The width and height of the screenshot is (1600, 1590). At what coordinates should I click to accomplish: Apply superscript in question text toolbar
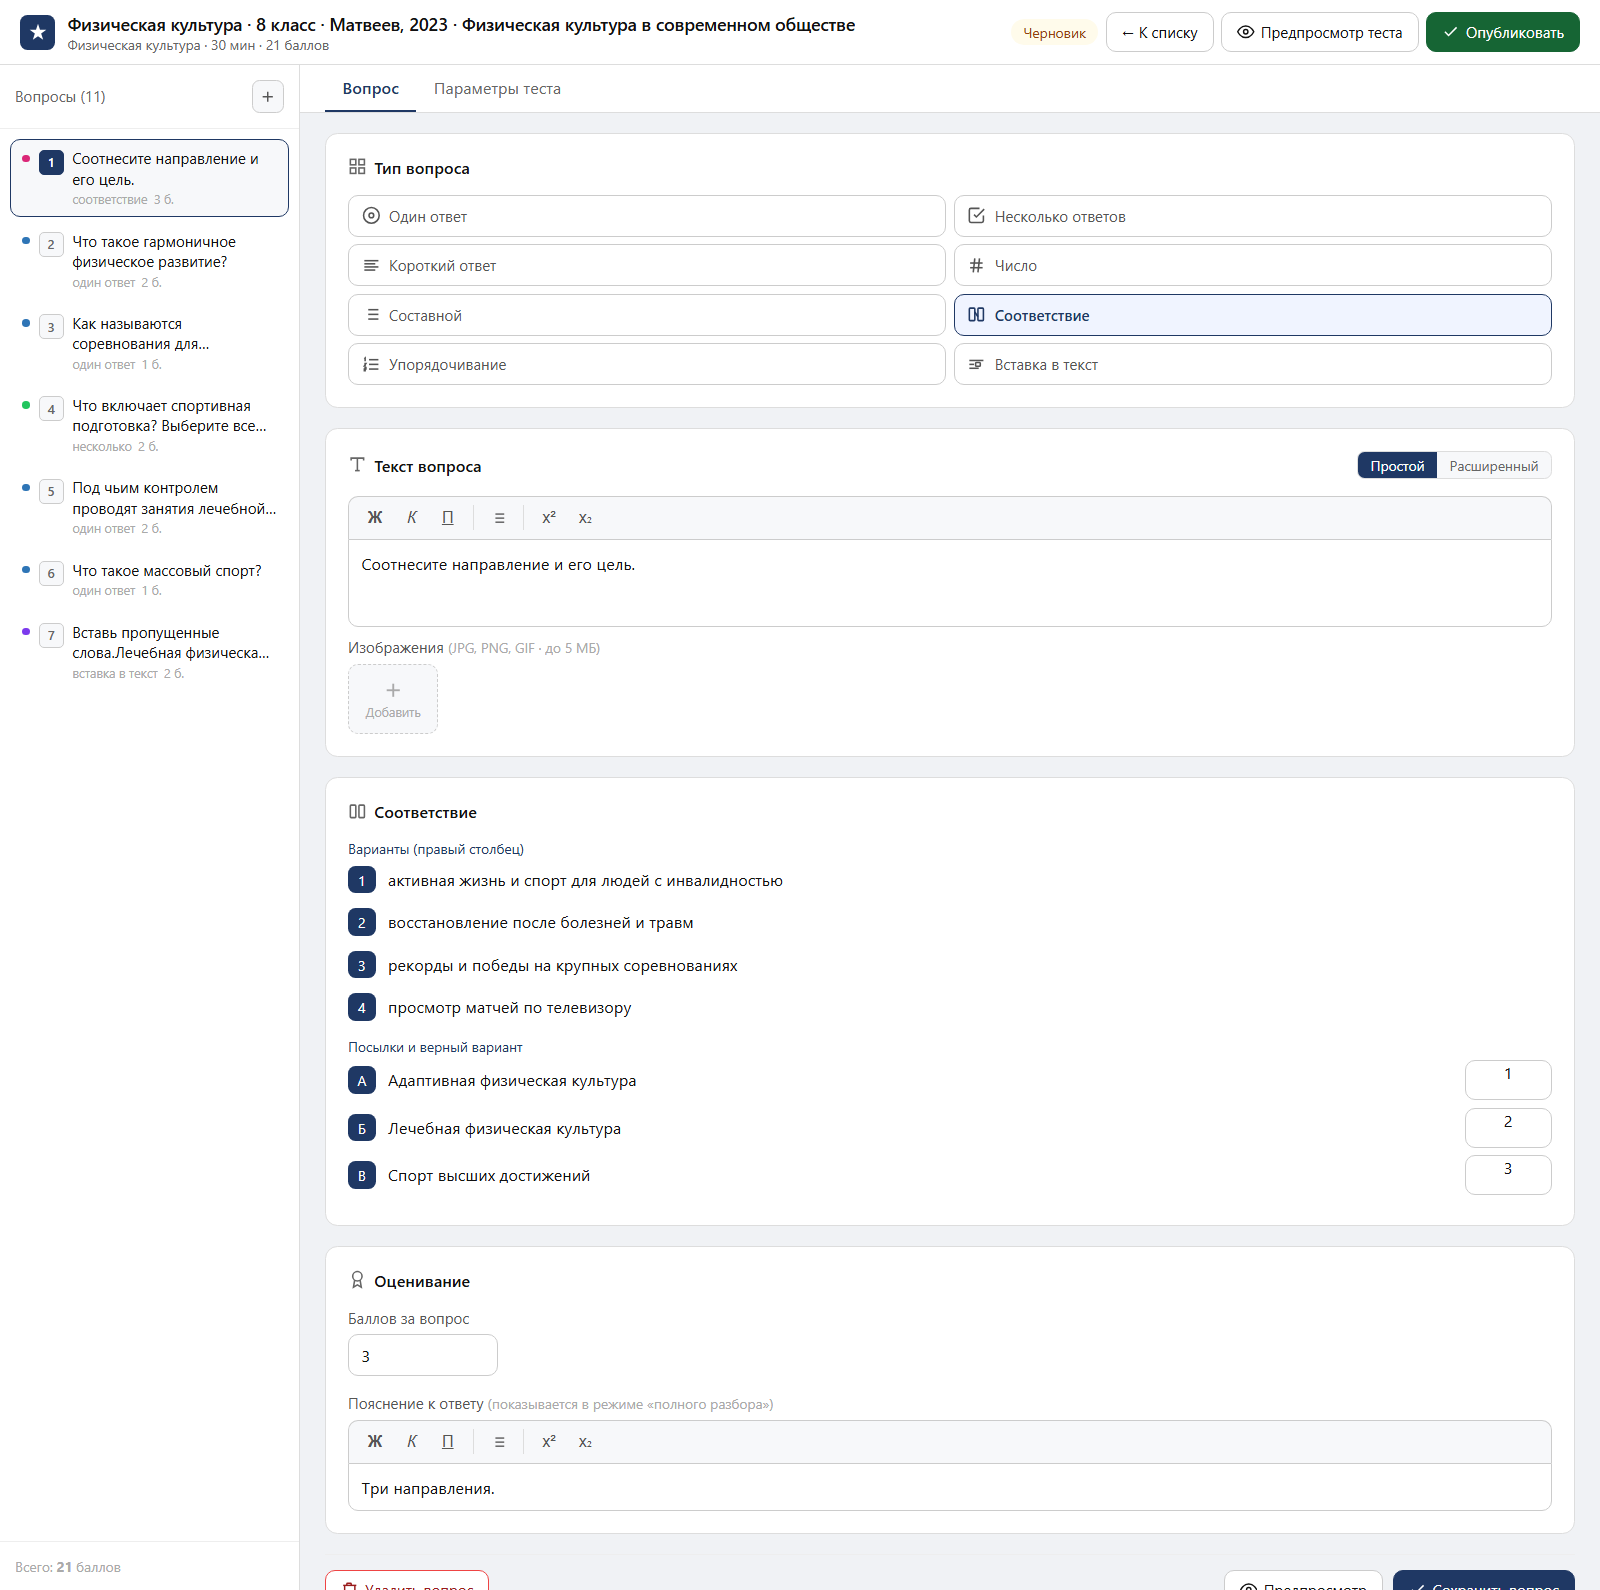[549, 518]
